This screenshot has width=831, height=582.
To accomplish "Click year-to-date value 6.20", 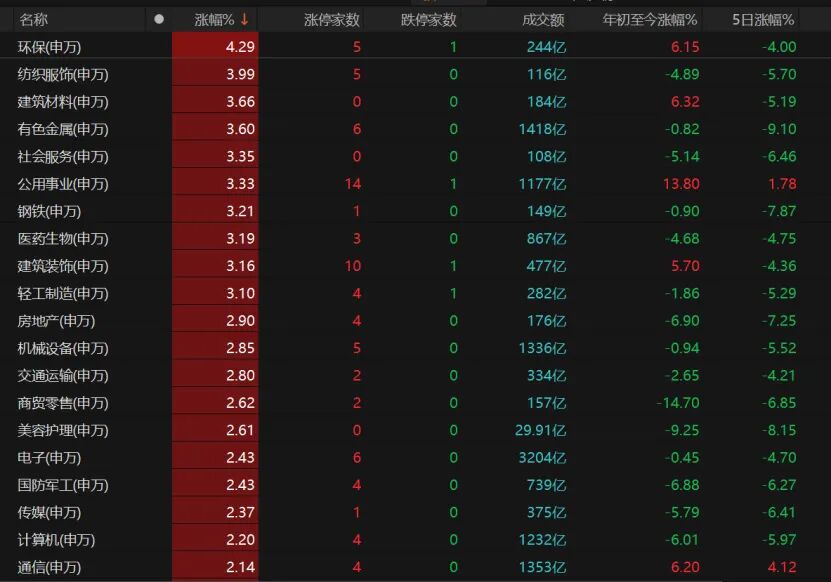I will 685,567.
